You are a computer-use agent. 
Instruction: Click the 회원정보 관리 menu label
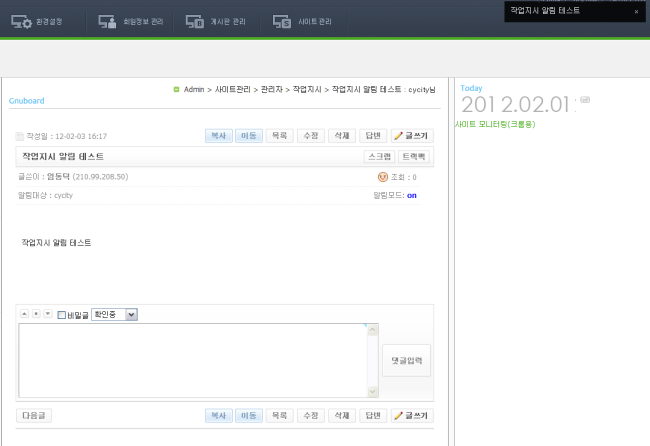tap(143, 22)
